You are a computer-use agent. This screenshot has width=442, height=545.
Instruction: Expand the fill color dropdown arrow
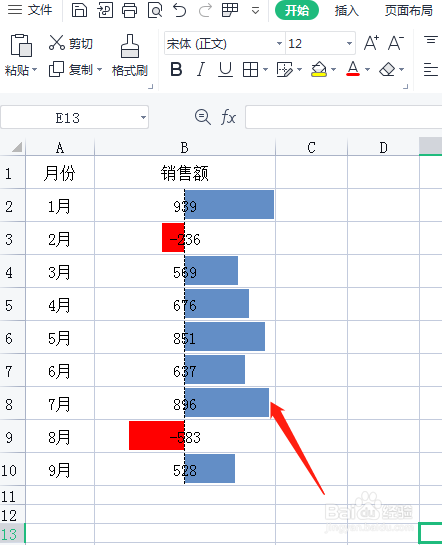(333, 70)
